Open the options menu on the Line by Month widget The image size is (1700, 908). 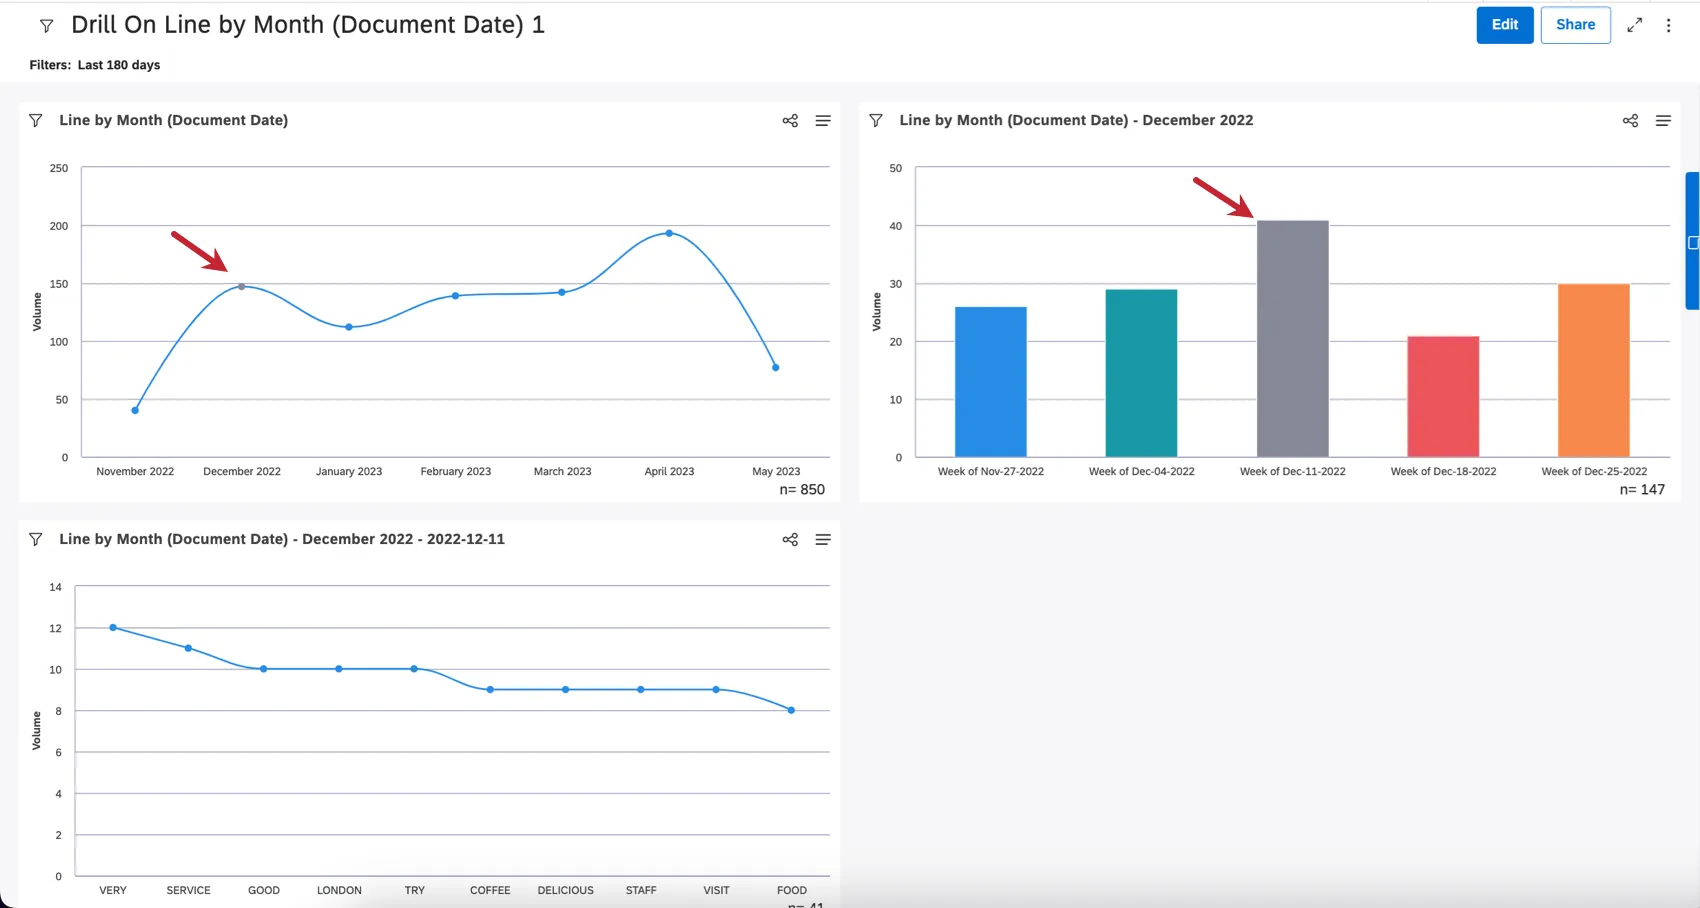tap(823, 120)
